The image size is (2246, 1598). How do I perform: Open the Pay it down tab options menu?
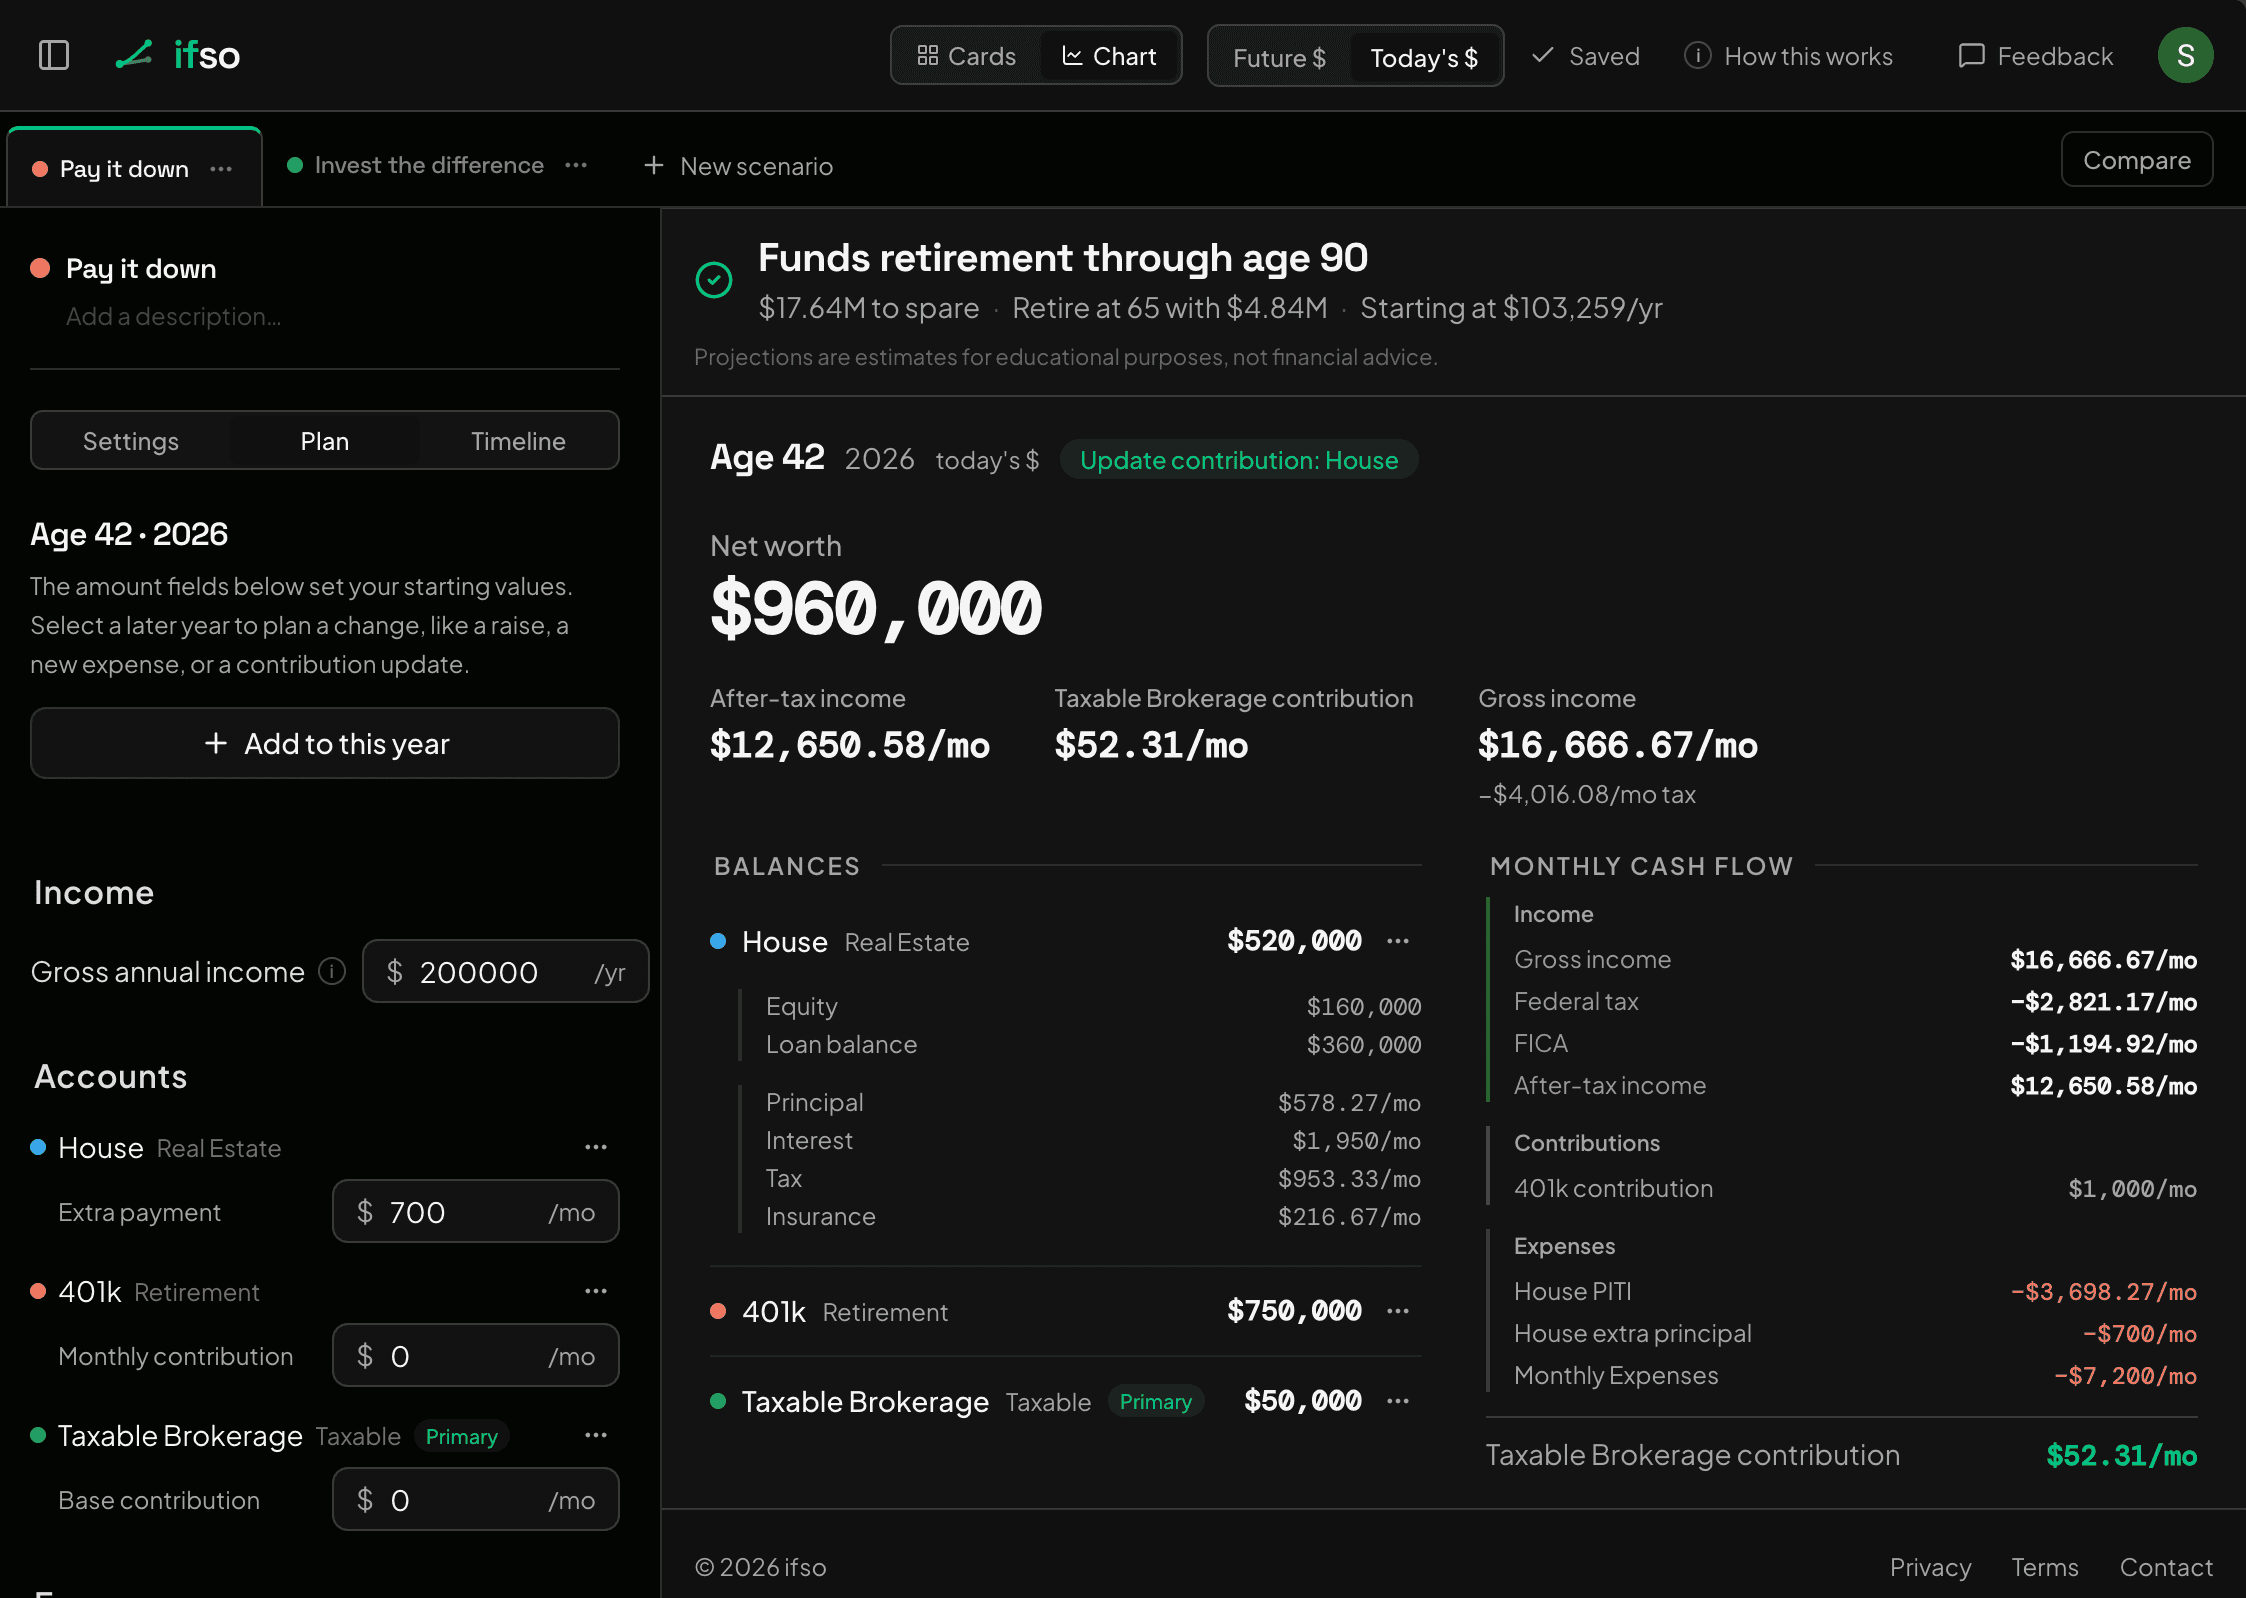click(x=221, y=169)
